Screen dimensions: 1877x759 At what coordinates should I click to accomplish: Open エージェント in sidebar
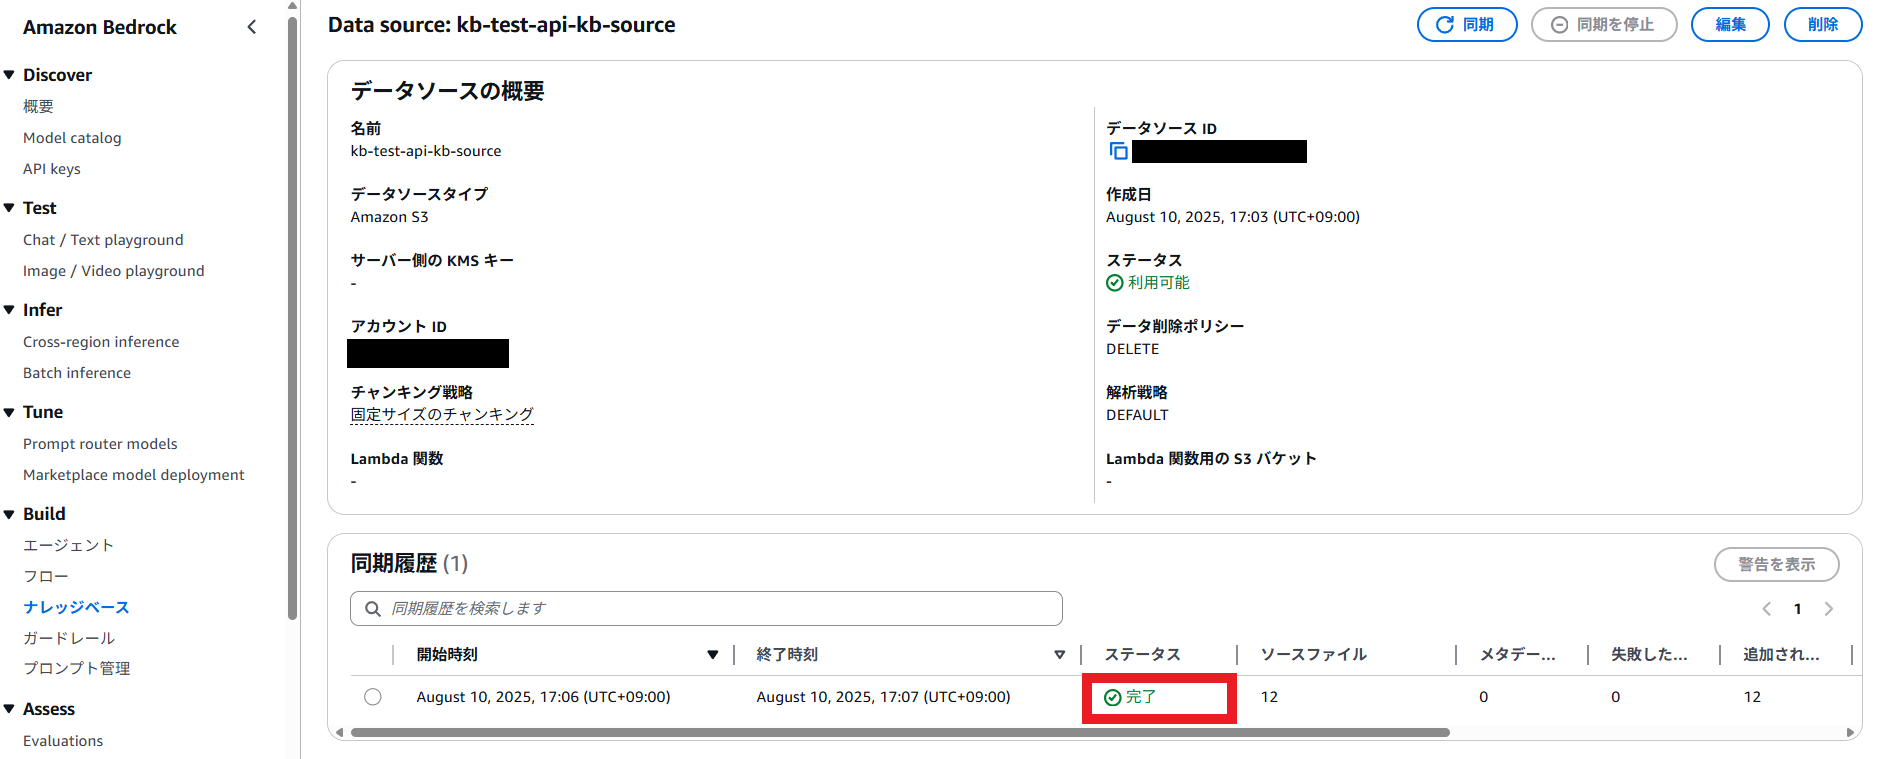pos(69,545)
